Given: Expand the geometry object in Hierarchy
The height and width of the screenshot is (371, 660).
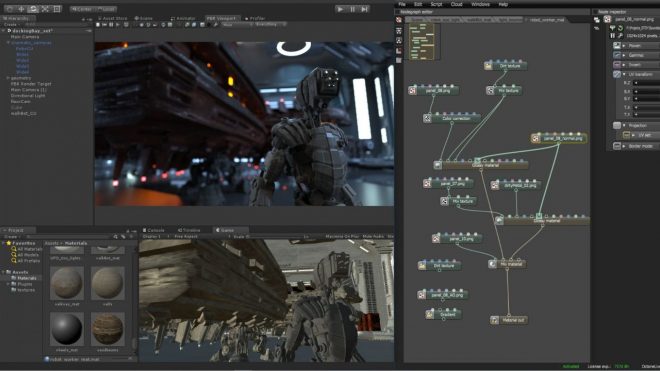Looking at the screenshot, I should (x=8, y=78).
